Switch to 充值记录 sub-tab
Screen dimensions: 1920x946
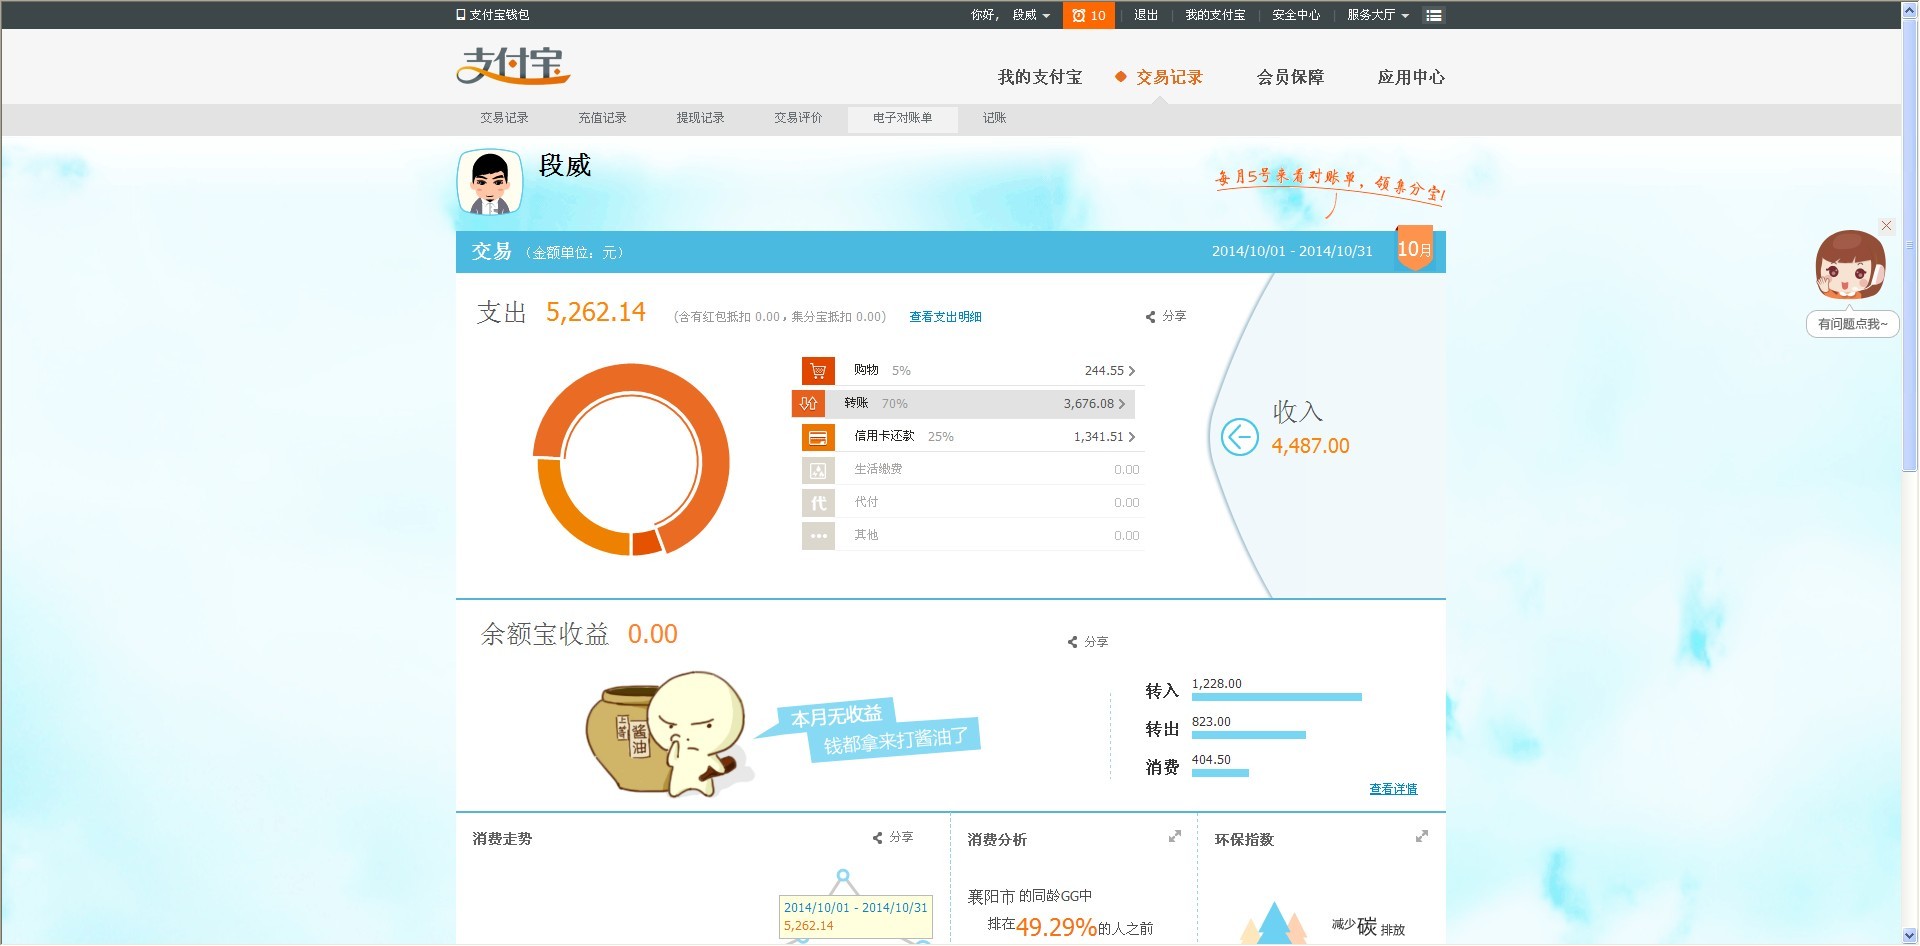pyautogui.click(x=602, y=118)
